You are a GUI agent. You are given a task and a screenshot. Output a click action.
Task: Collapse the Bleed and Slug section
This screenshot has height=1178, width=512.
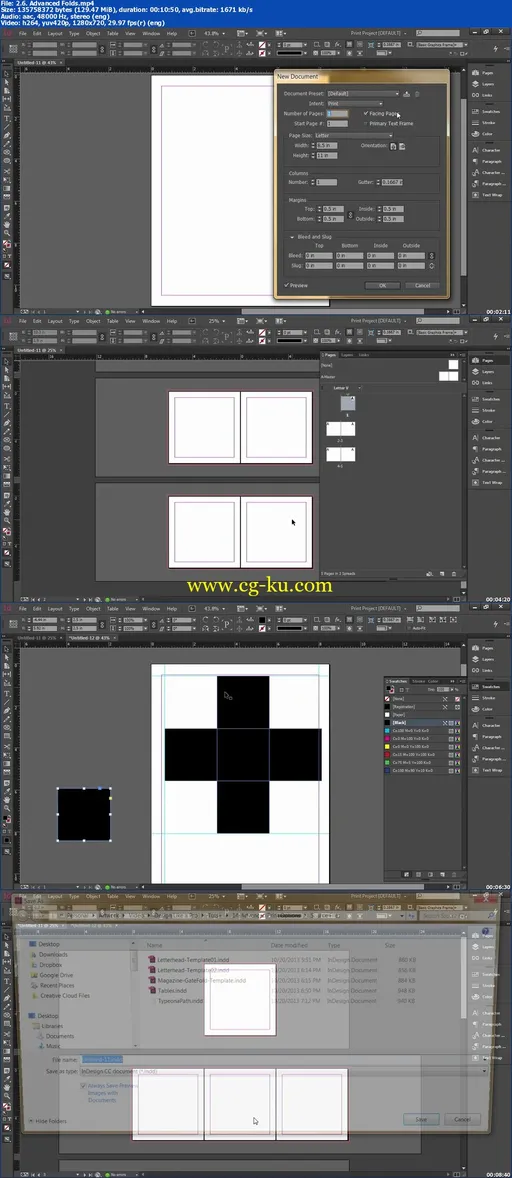click(x=293, y=237)
